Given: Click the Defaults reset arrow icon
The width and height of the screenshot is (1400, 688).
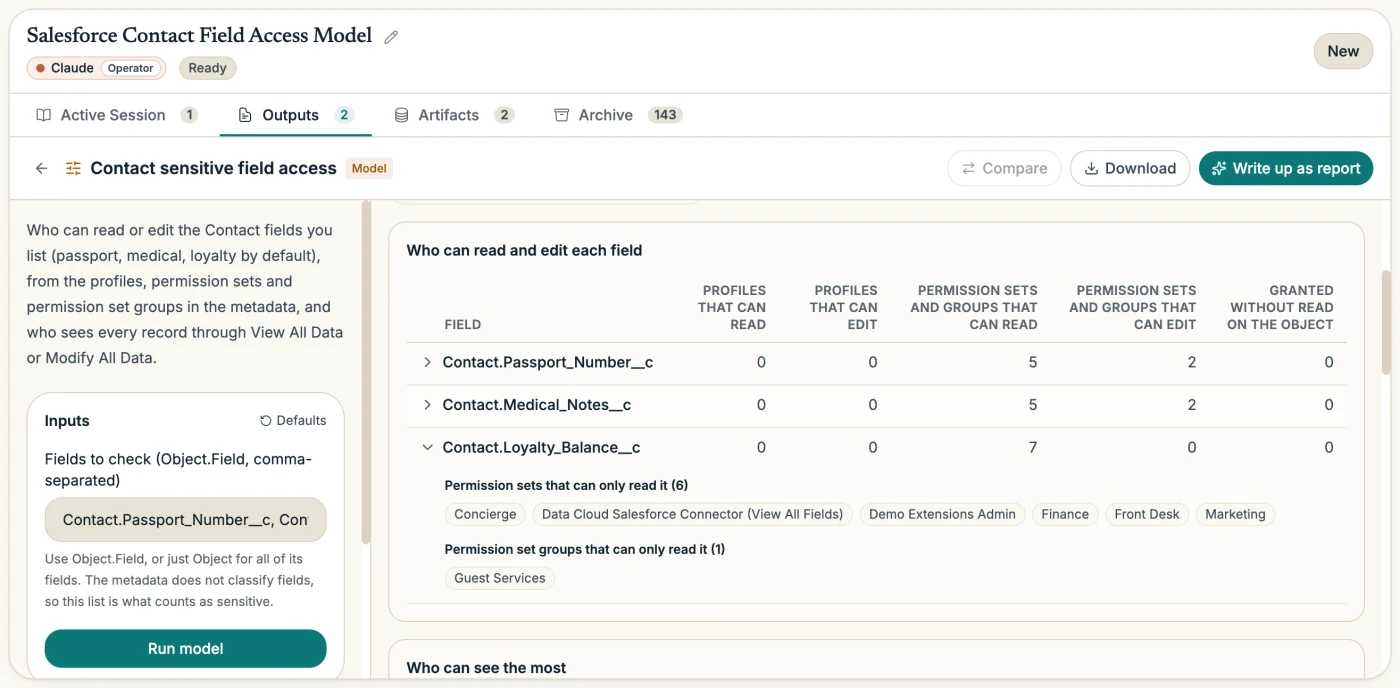Looking at the screenshot, I should (265, 421).
